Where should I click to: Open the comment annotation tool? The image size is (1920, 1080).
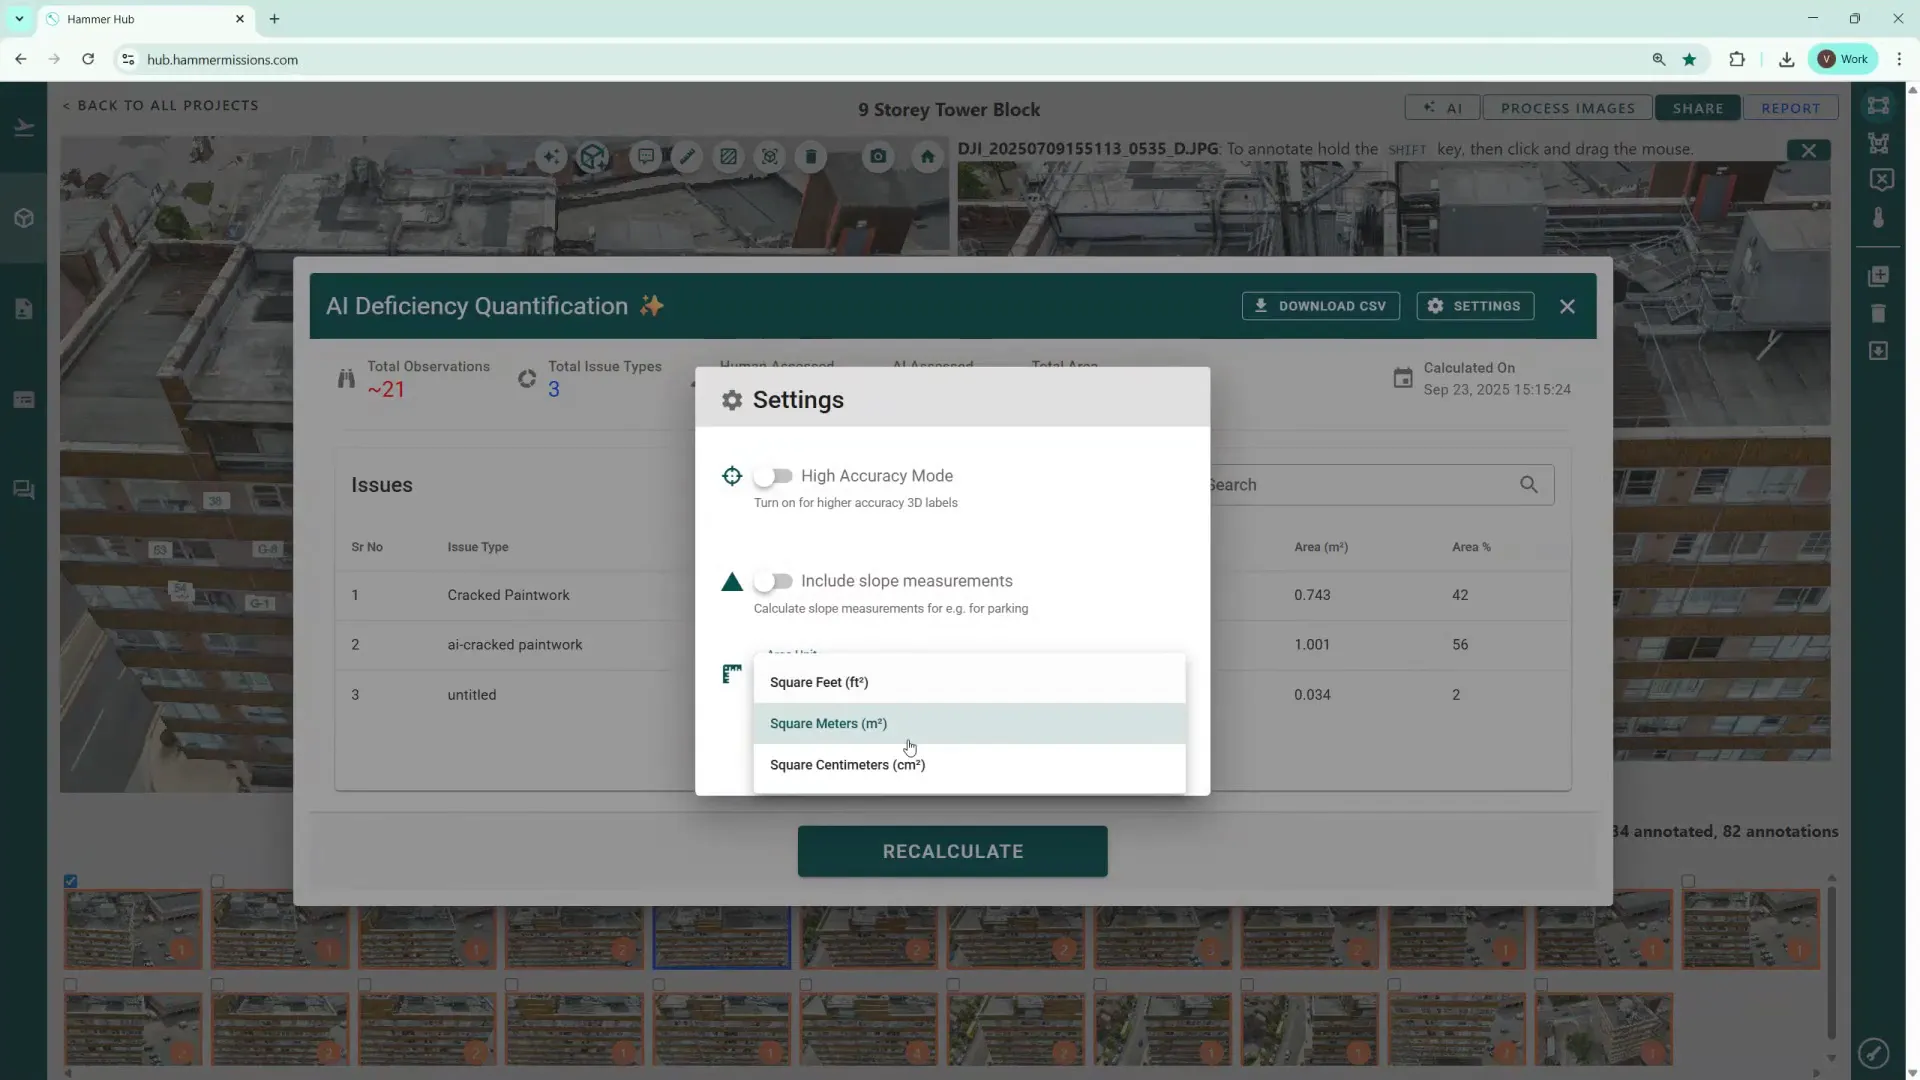(x=646, y=156)
